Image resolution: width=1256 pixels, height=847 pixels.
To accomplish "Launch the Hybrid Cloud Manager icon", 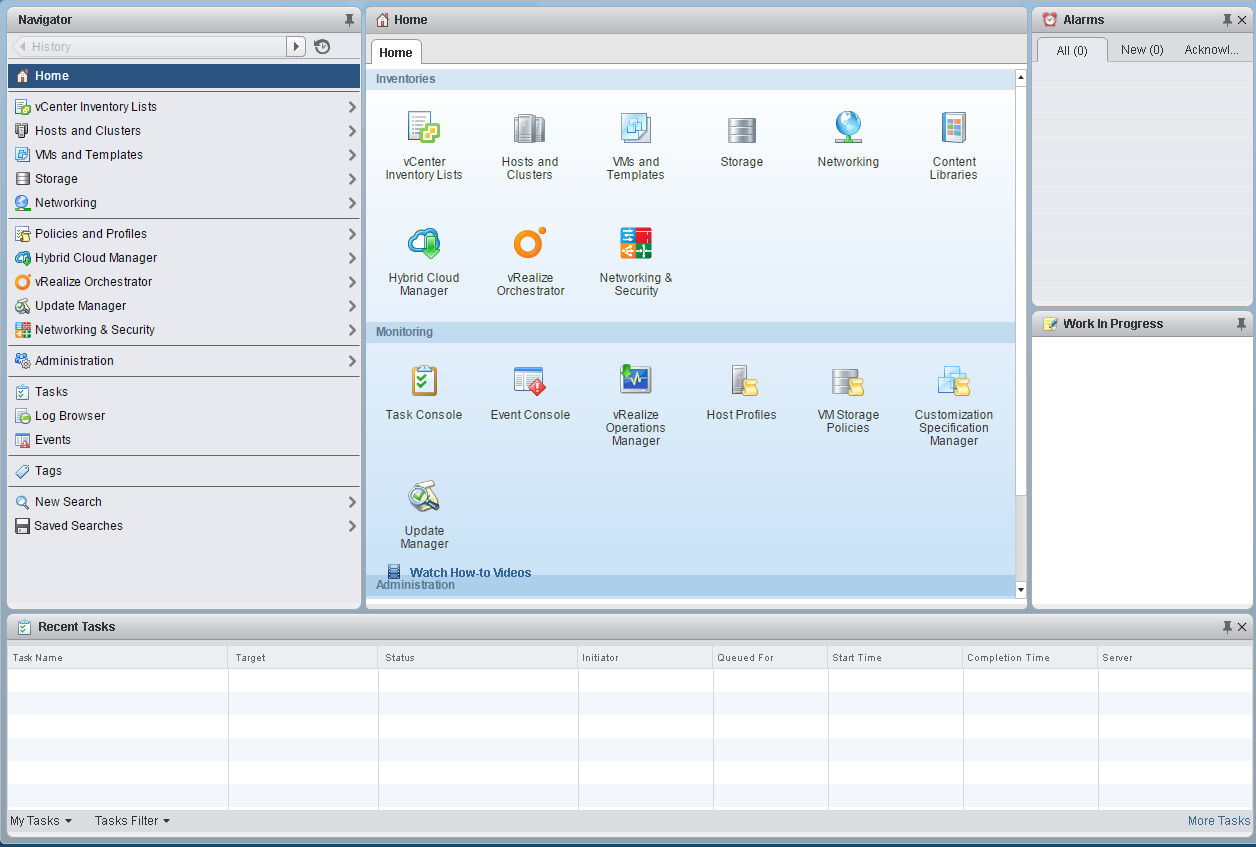I will (424, 243).
